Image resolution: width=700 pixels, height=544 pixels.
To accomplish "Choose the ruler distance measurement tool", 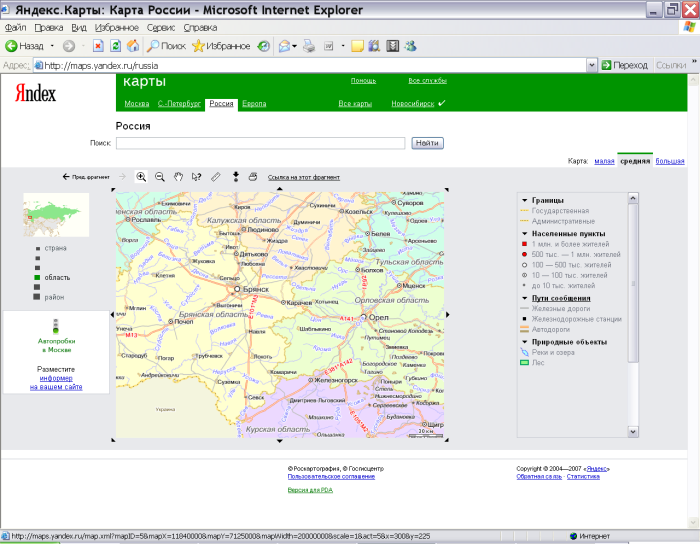I will [x=215, y=176].
